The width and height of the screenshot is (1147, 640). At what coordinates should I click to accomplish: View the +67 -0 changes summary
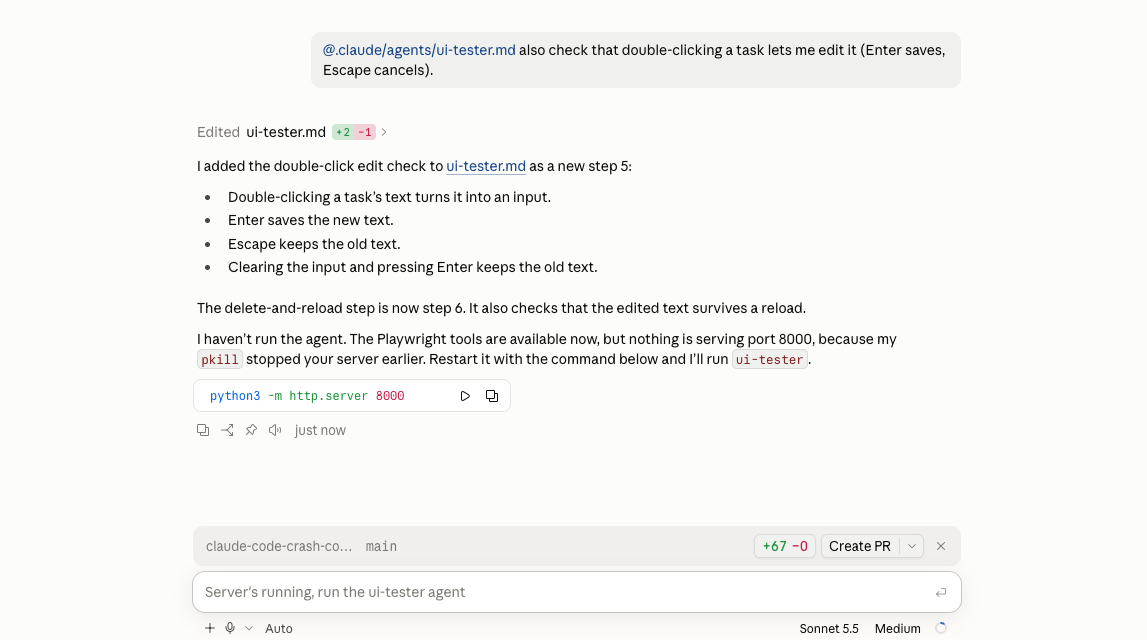tap(785, 546)
